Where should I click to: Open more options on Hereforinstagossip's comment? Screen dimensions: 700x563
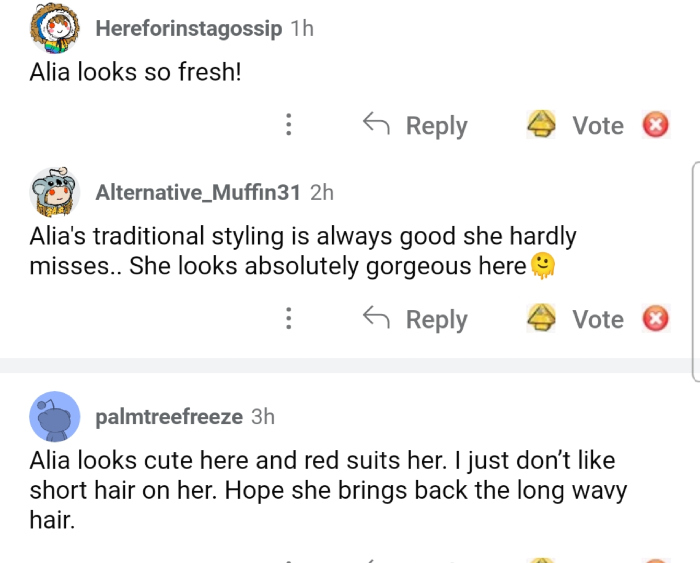coord(289,125)
